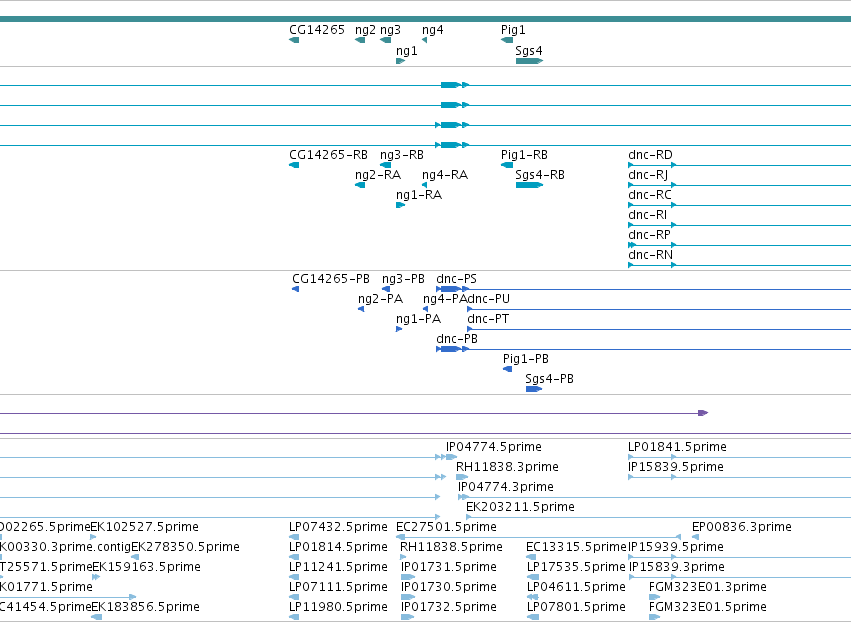Viewport: 851px width, 622px height.
Task: Click the dnc-RJ transcript label
Action: point(648,175)
